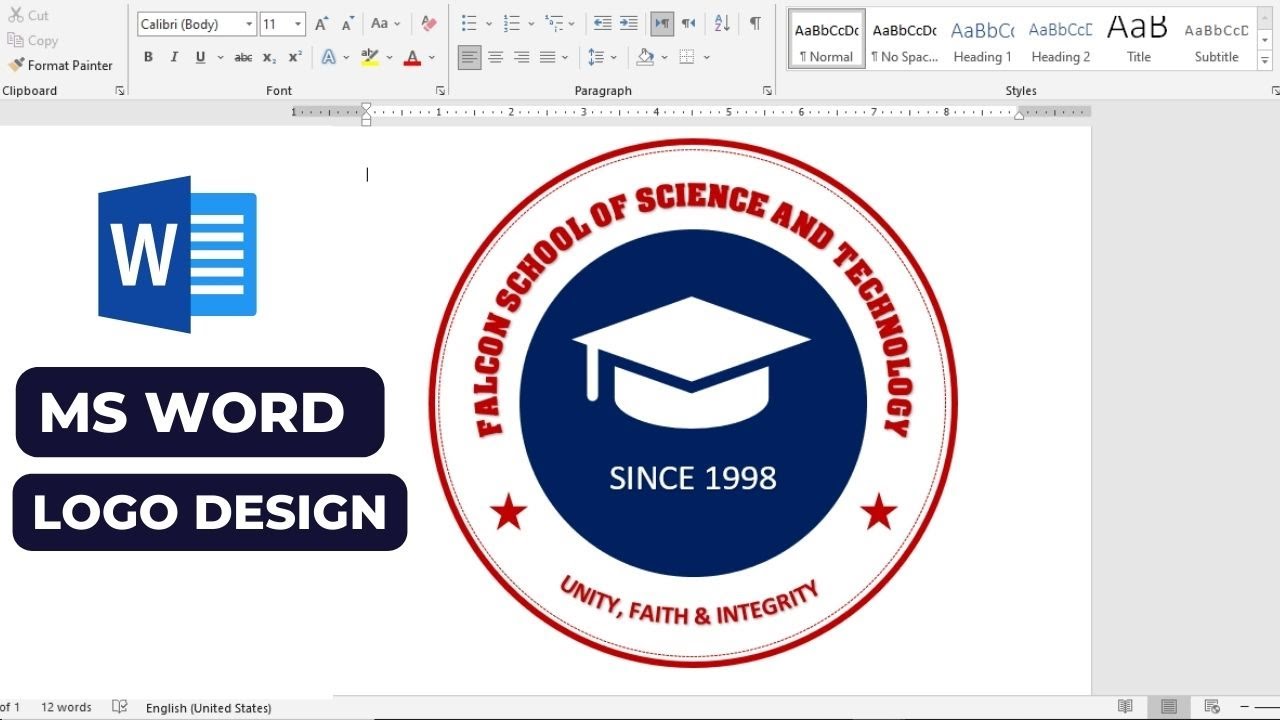This screenshot has height=720, width=1280.
Task: Increase font size with Grow Font icon
Action: coord(321,24)
